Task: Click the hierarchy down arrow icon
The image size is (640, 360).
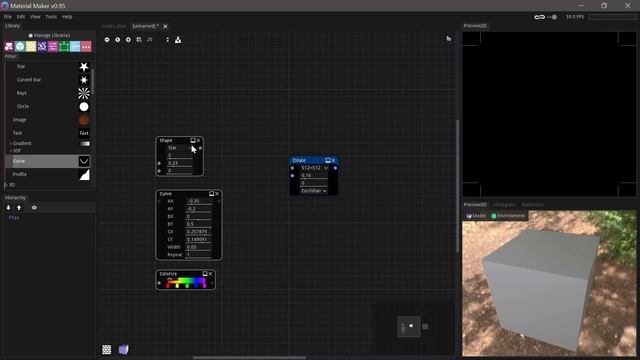Action: [8, 208]
